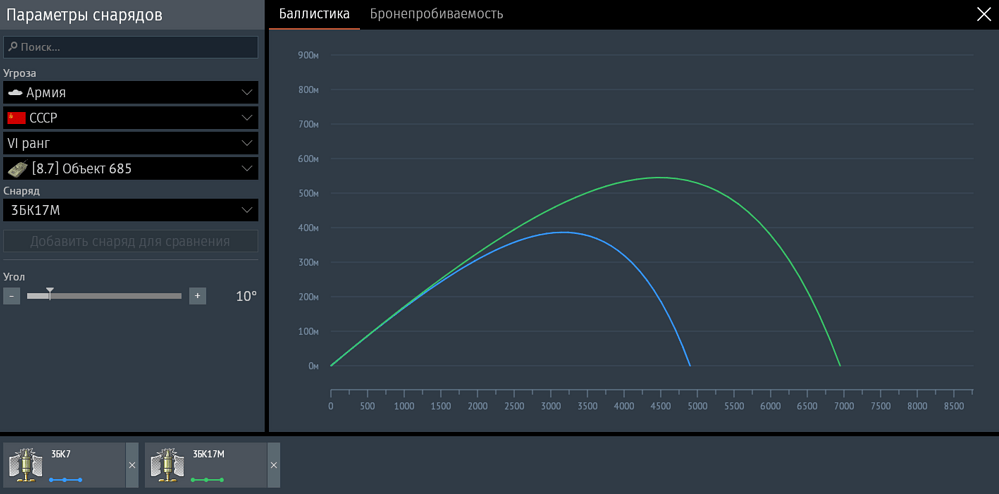Switch to the Бронепробиваемость tab

coord(436,14)
